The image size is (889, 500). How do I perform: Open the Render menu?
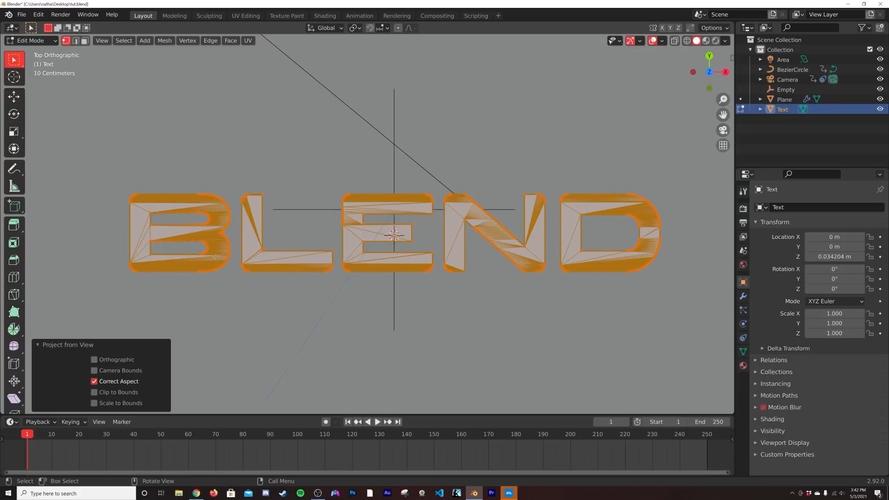pyautogui.click(x=61, y=15)
